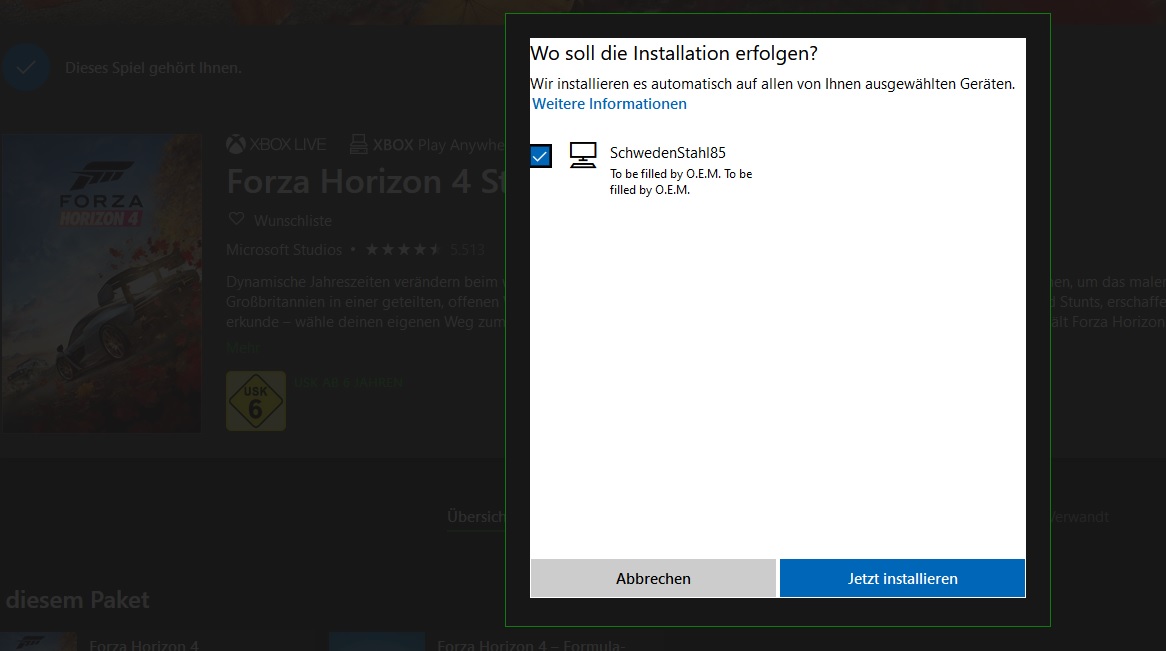Screen dimensions: 1166x651
Task: Click the computer icon next to SchwedenStahl85
Action: pos(583,155)
